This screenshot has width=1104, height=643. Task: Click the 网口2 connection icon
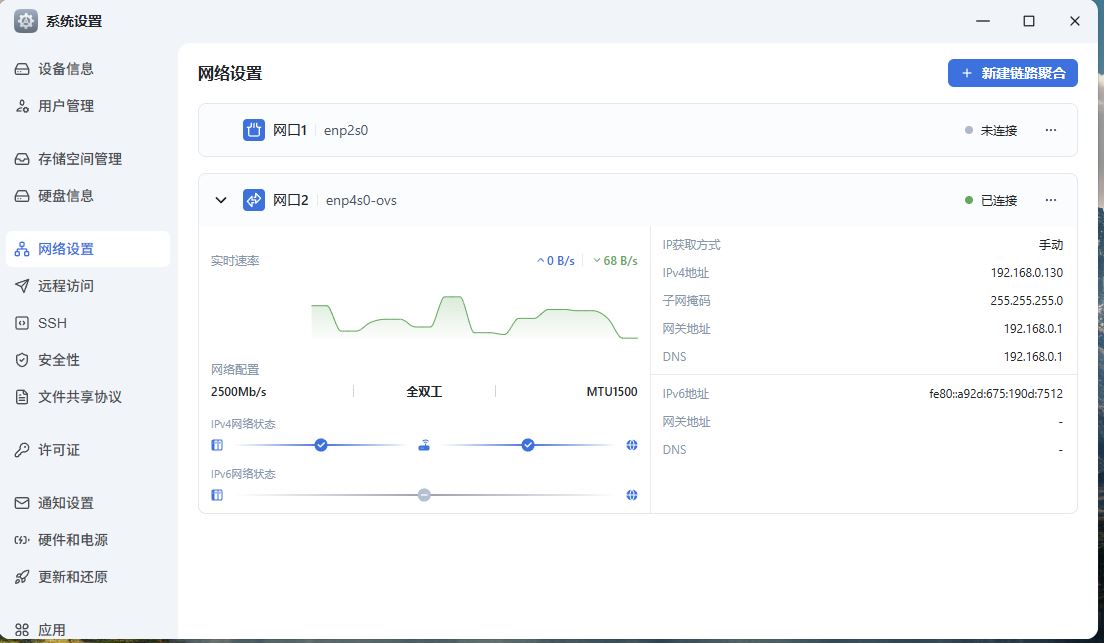click(253, 200)
